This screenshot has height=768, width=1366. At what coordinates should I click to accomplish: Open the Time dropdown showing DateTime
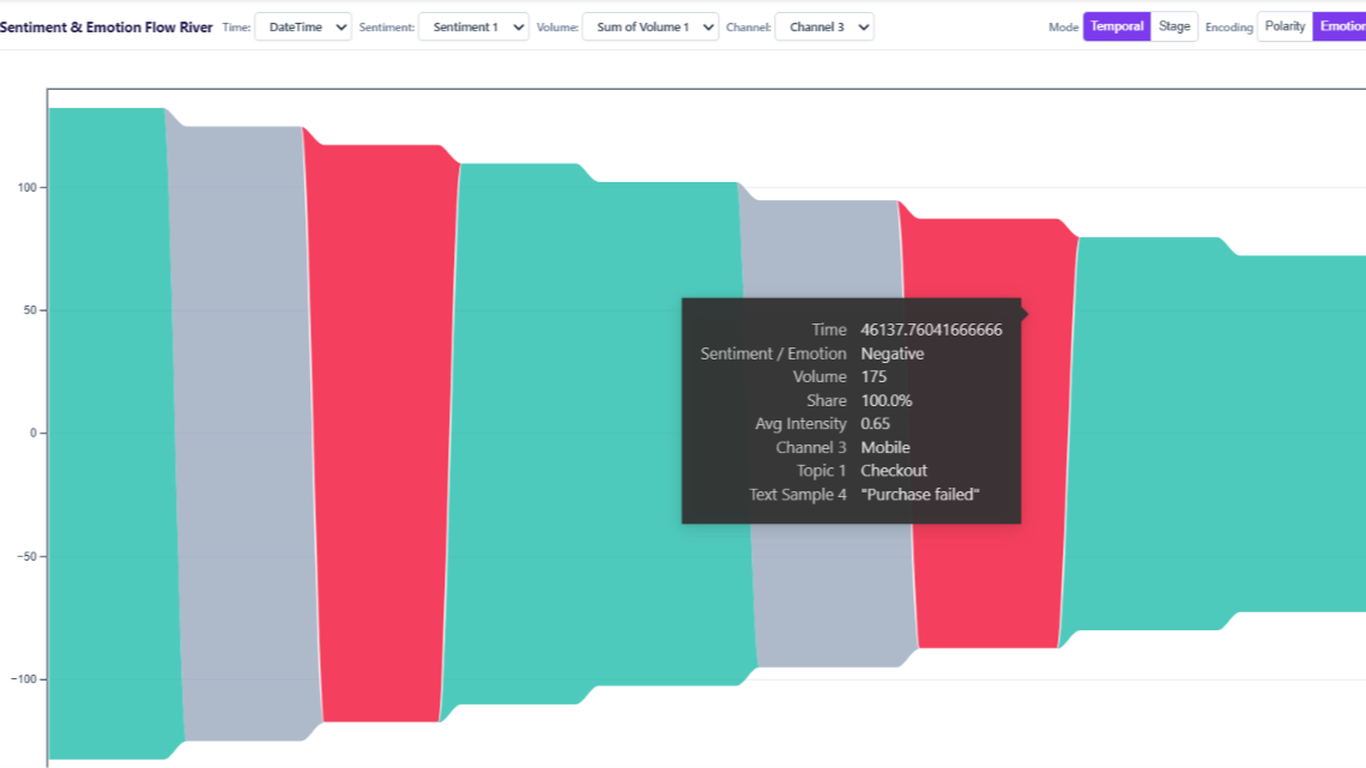pos(303,27)
